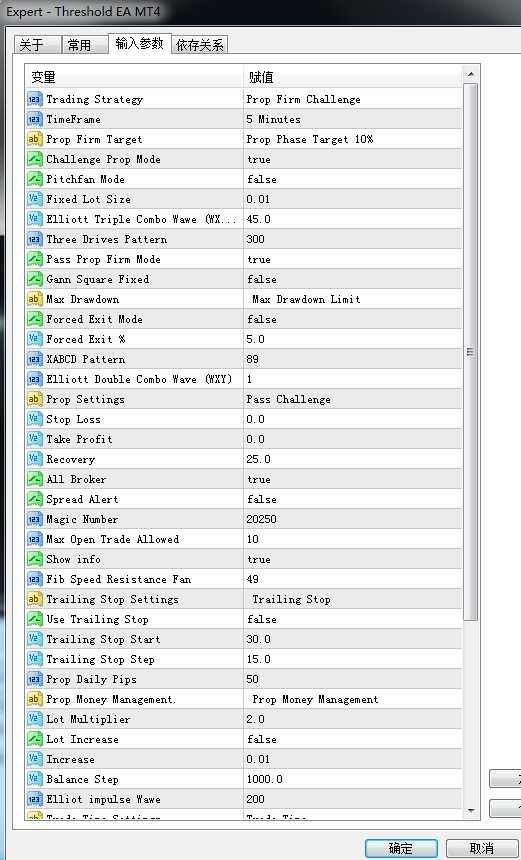Open Show info true value dropdown

tap(353, 559)
